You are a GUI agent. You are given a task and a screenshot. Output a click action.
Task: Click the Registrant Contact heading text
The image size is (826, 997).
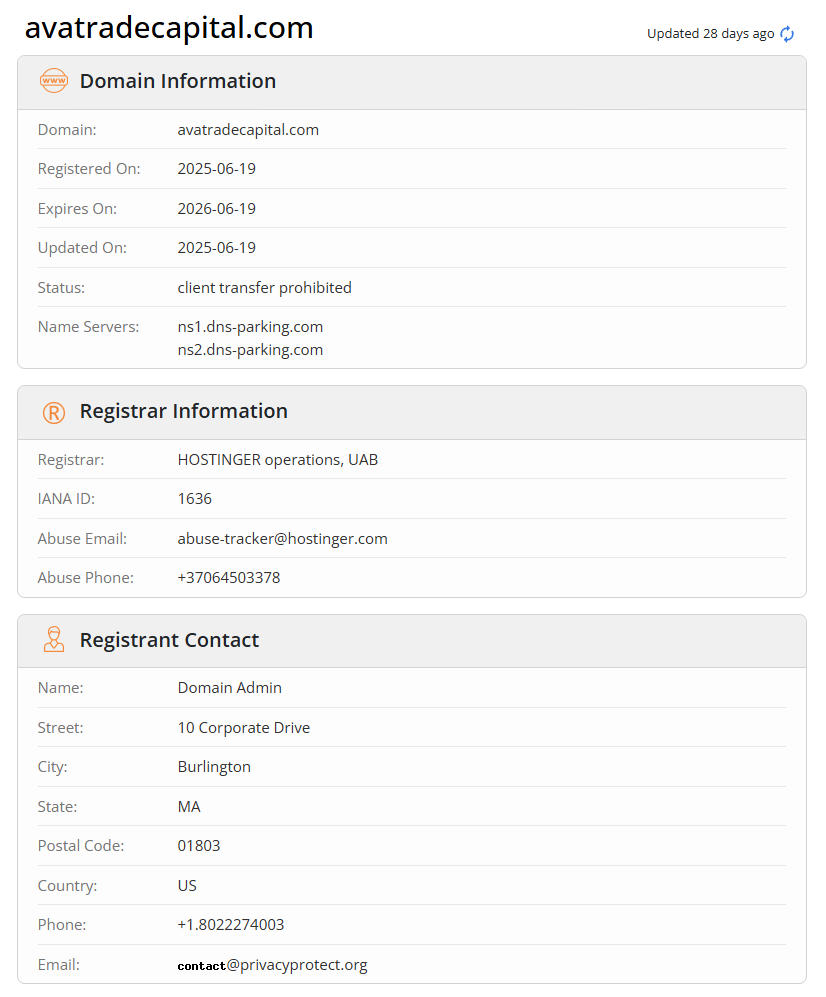click(169, 640)
